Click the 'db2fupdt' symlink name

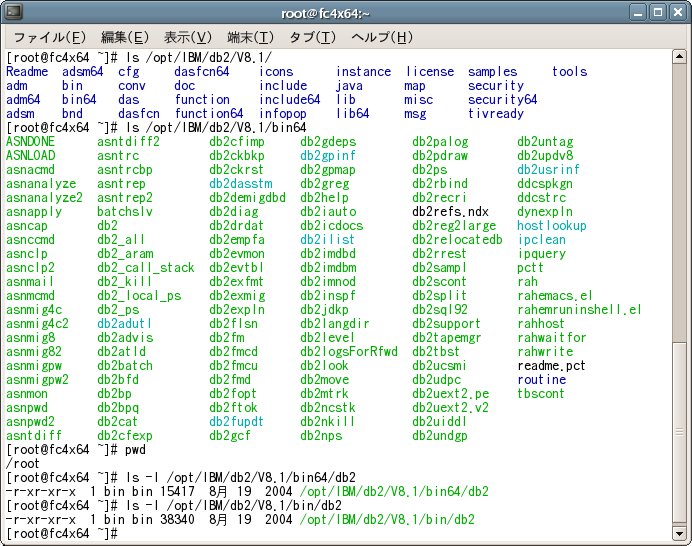(236, 422)
